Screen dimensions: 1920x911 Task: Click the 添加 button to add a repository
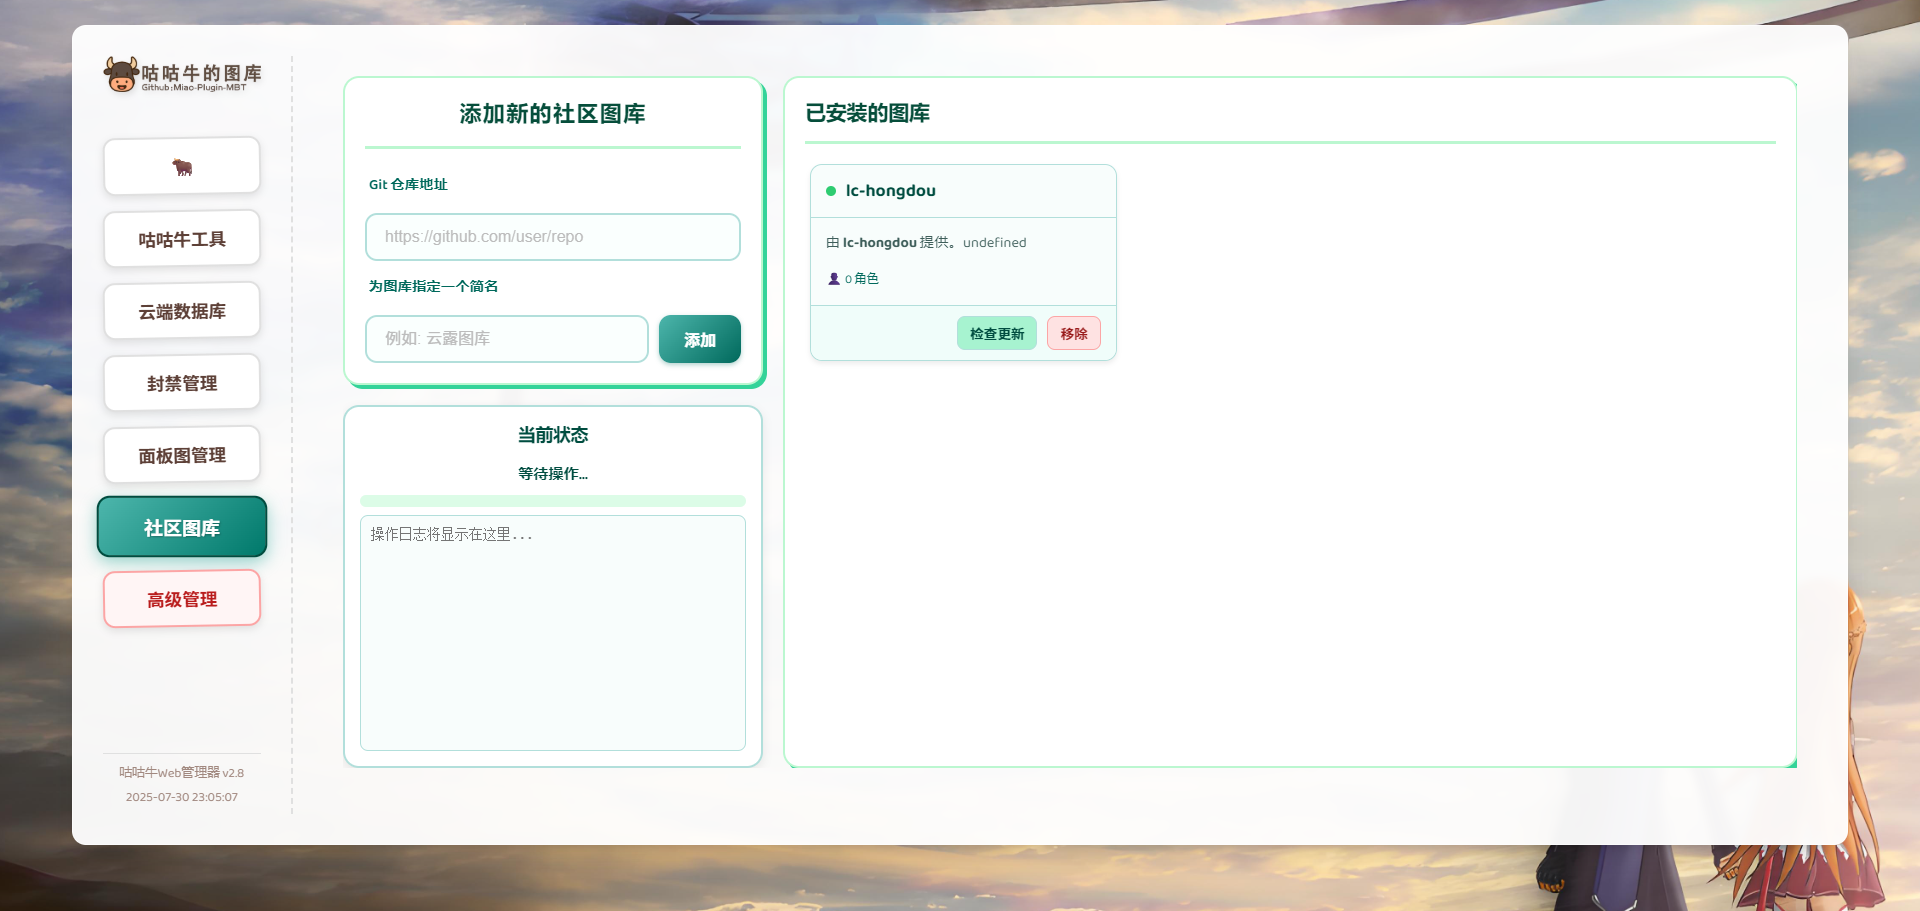click(x=699, y=339)
